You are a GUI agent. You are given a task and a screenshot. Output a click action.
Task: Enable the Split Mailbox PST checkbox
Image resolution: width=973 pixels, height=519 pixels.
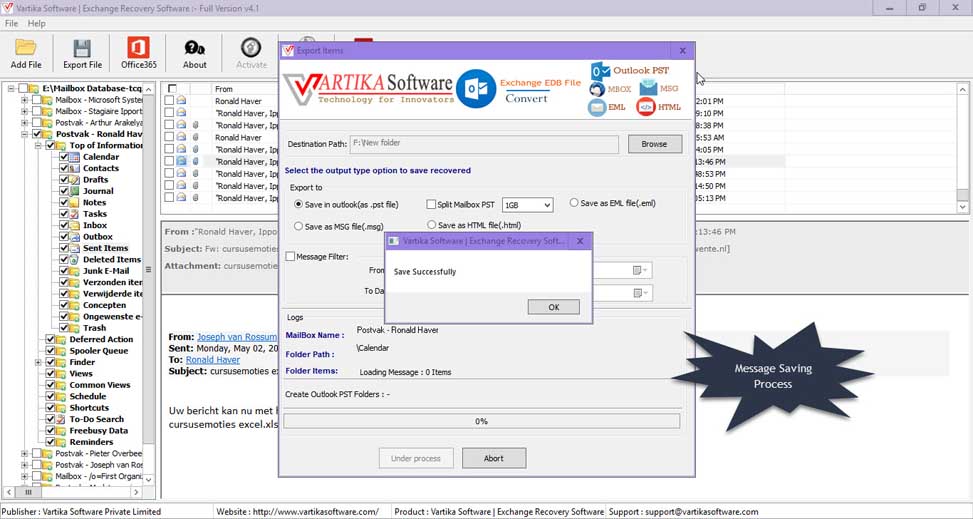(x=431, y=204)
